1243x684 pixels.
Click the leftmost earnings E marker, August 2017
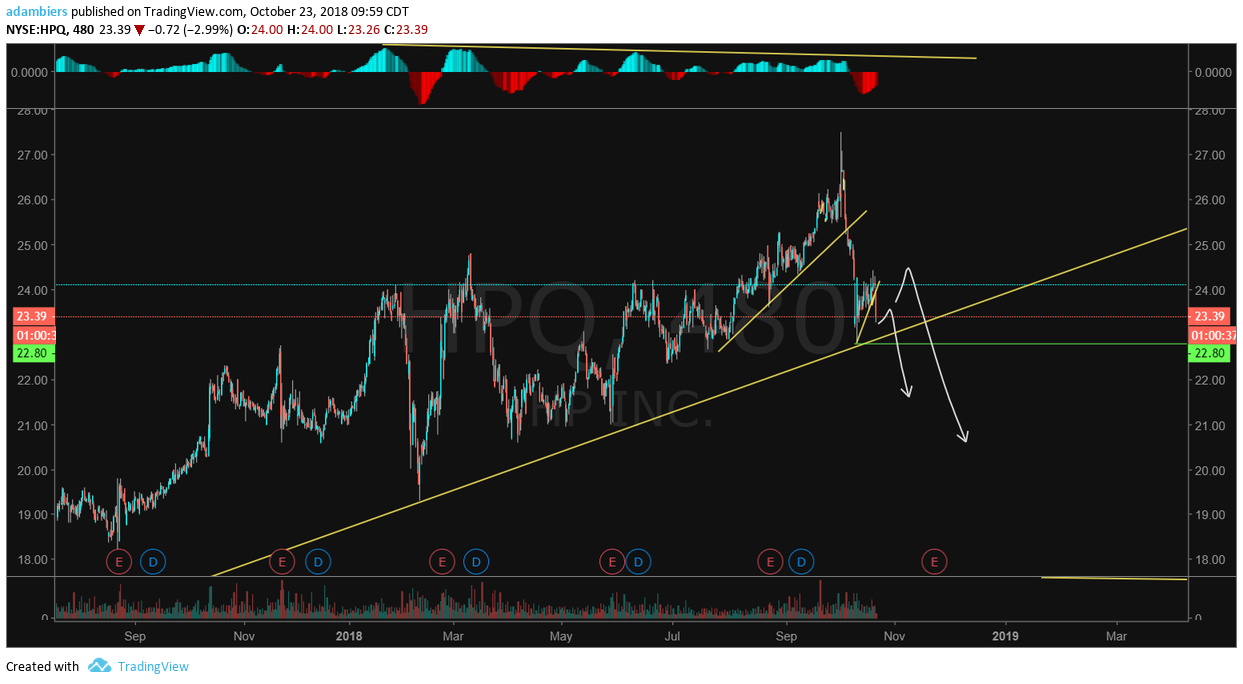point(119,562)
